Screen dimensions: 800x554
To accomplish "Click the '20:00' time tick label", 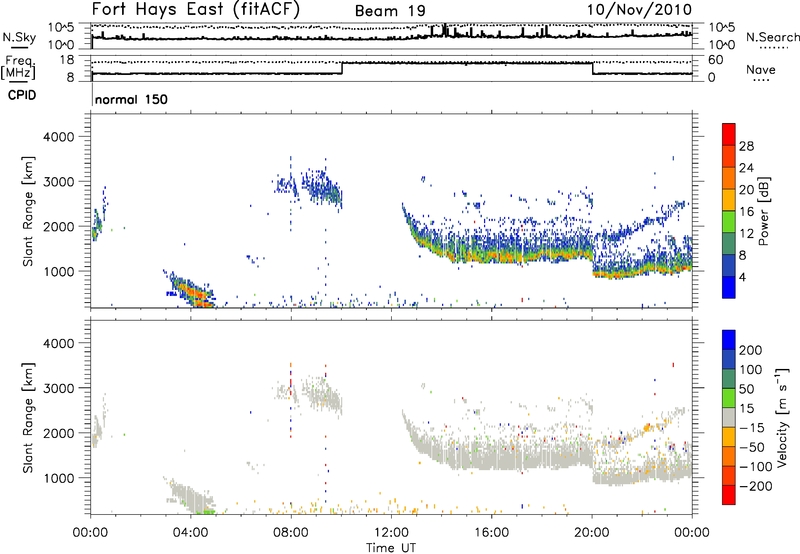I will 592,533.
